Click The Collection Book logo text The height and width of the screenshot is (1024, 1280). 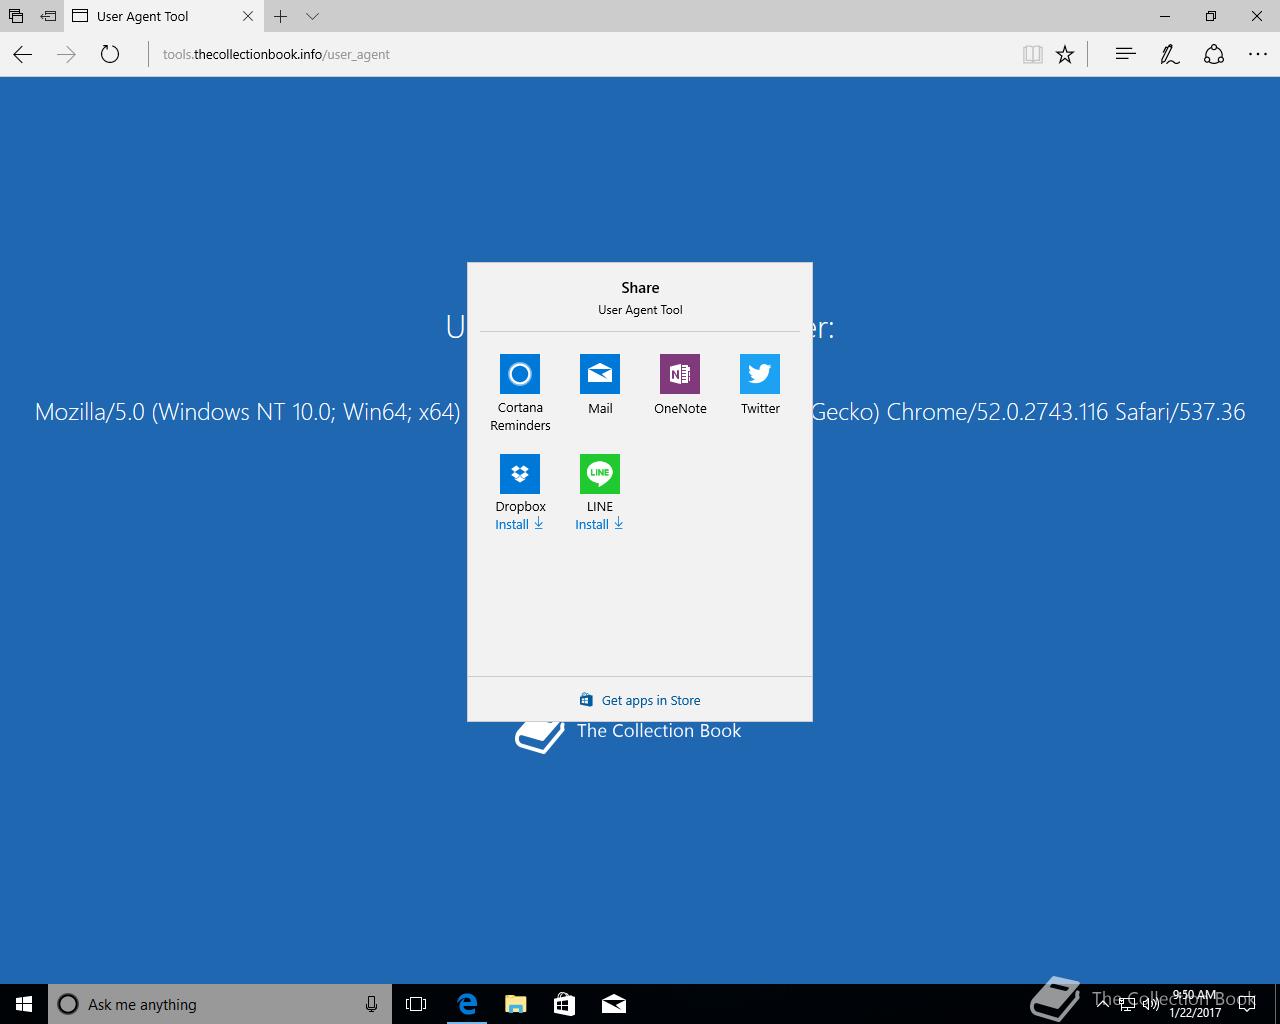[x=659, y=731]
